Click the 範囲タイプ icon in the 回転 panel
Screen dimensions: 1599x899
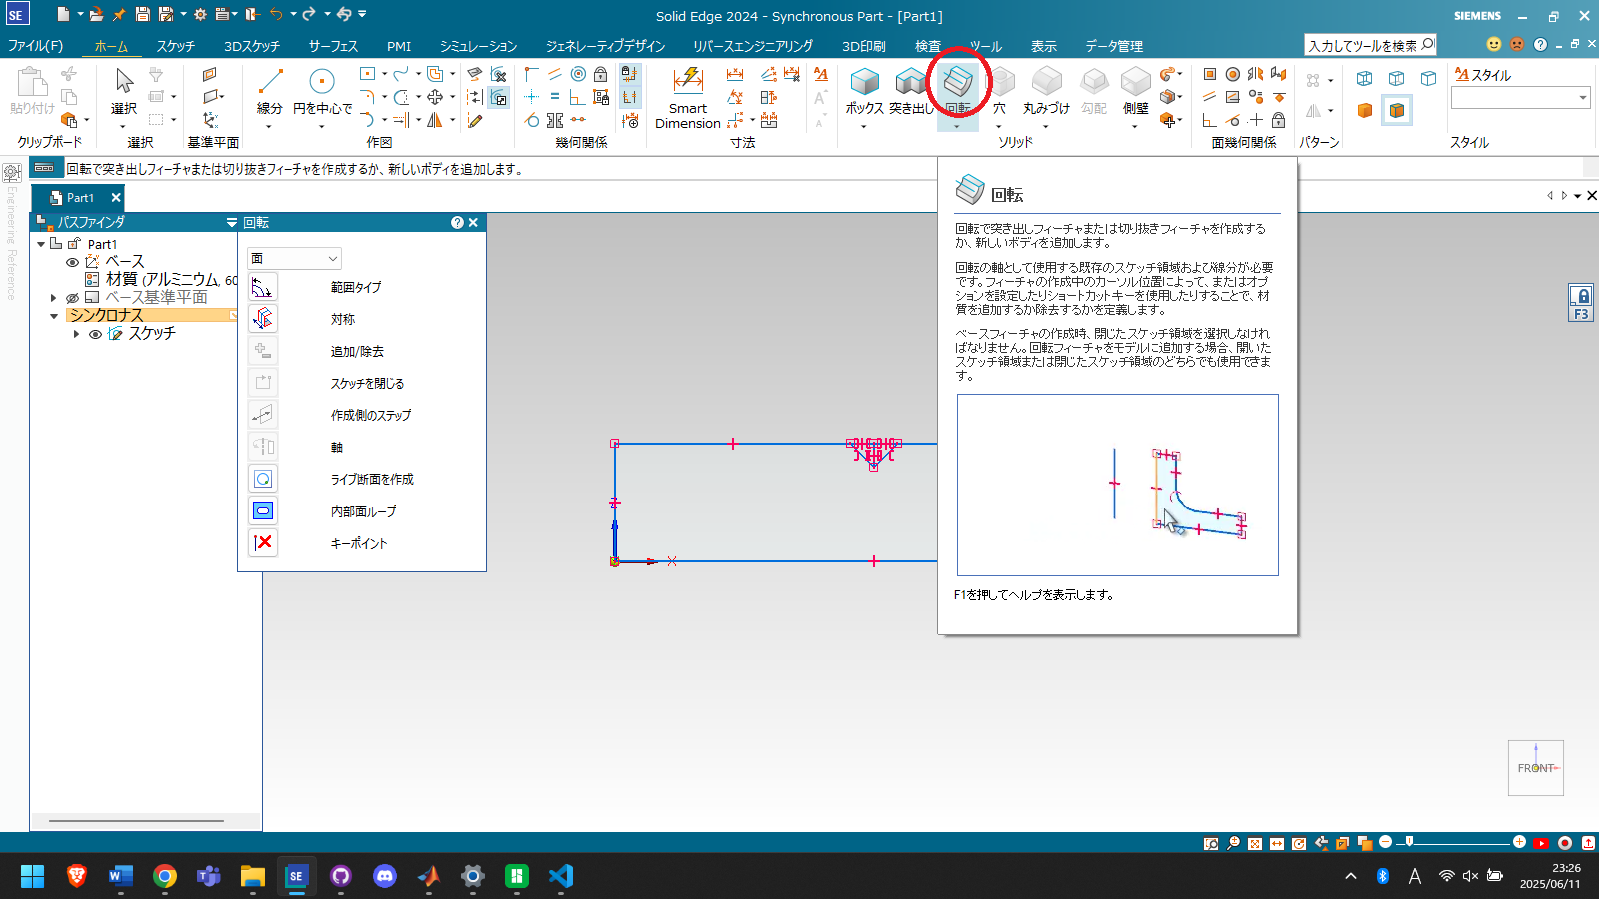(x=263, y=288)
